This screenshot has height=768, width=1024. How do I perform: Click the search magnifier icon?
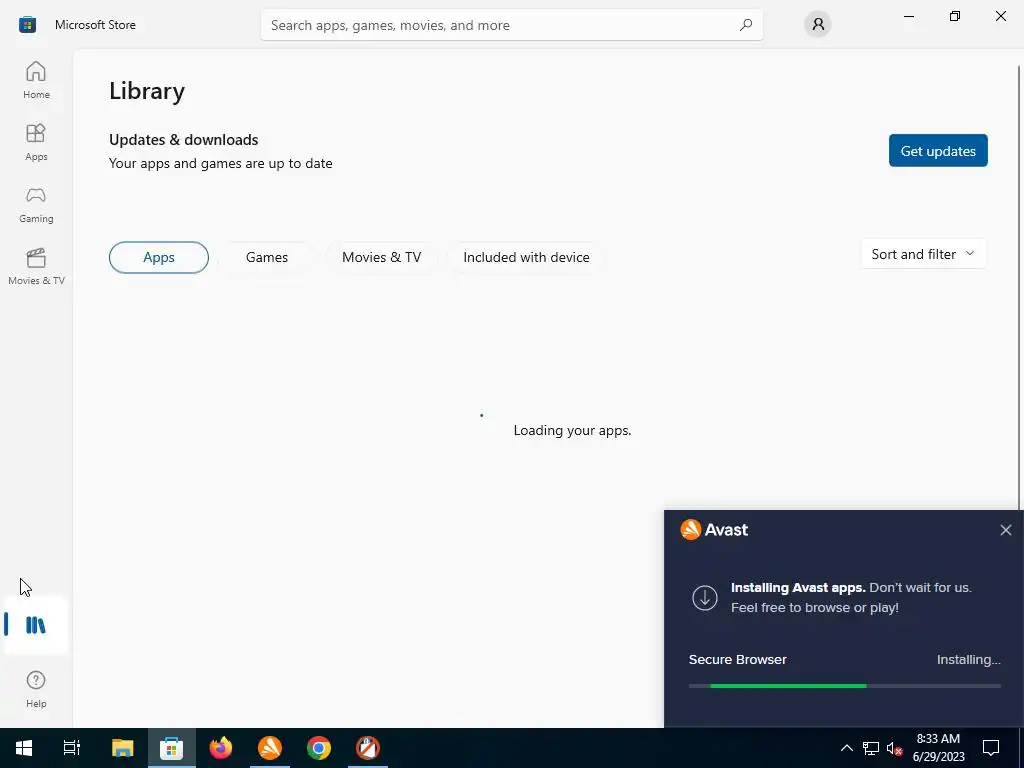(x=746, y=25)
